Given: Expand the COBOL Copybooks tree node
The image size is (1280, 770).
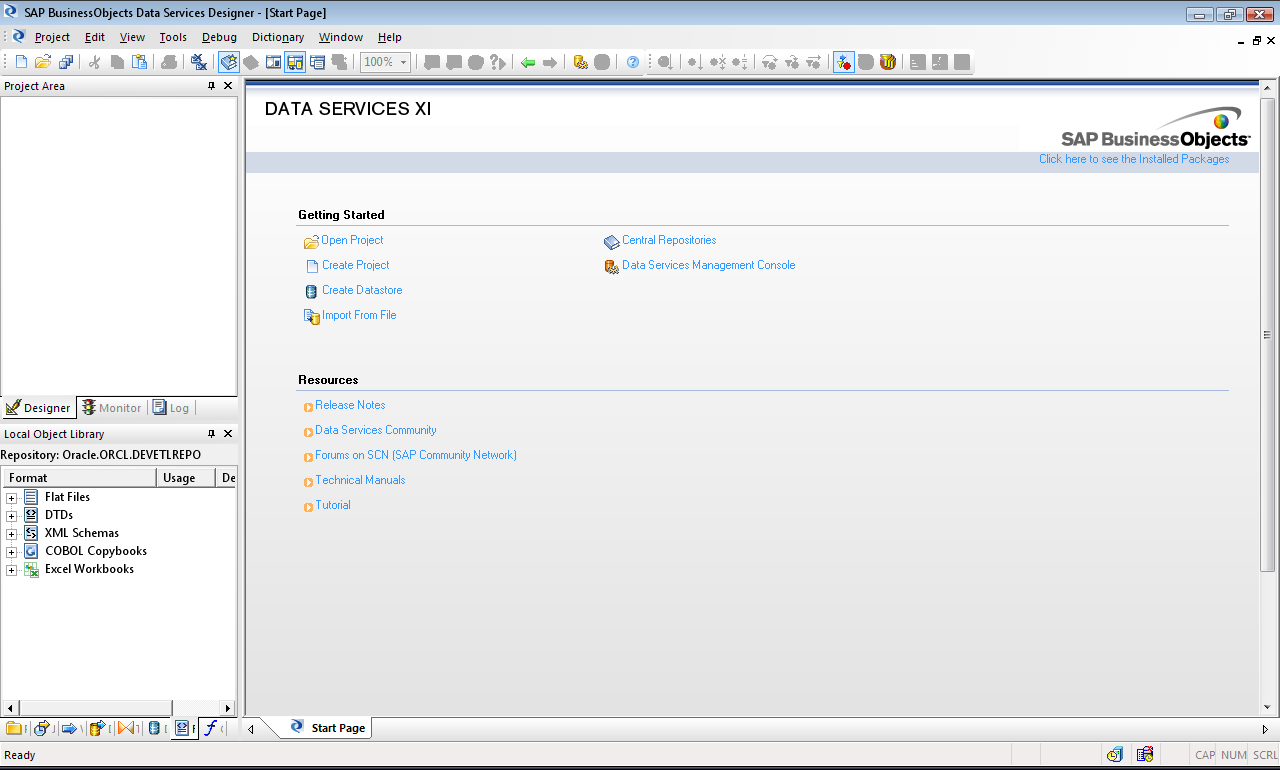Looking at the screenshot, I should click(12, 552).
